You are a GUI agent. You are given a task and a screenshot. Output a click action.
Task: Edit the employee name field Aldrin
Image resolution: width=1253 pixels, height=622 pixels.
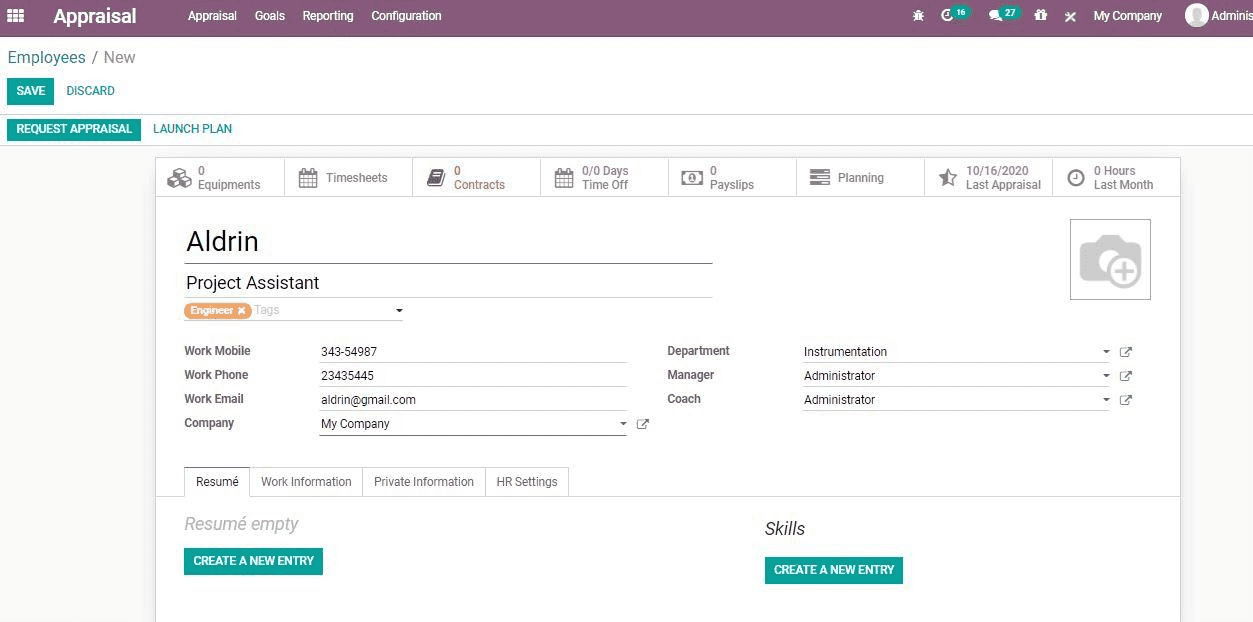pyautogui.click(x=448, y=242)
